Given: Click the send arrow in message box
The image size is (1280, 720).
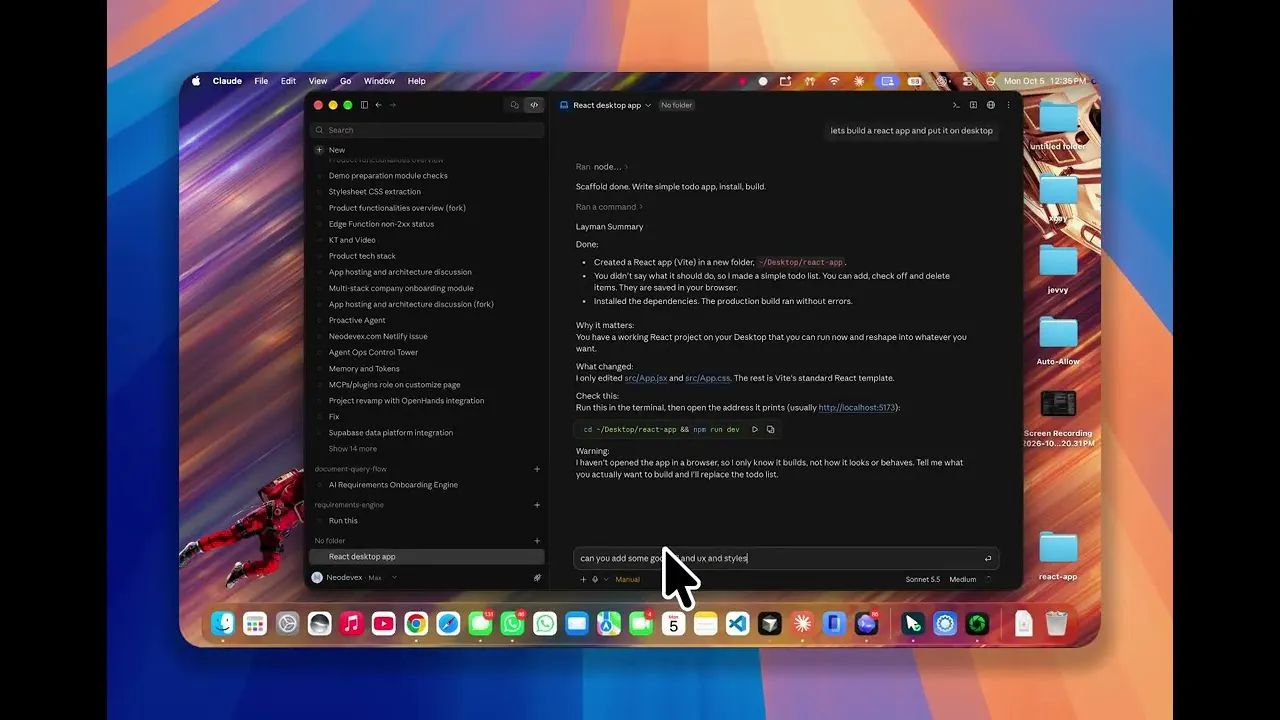Looking at the screenshot, I should click(988, 558).
